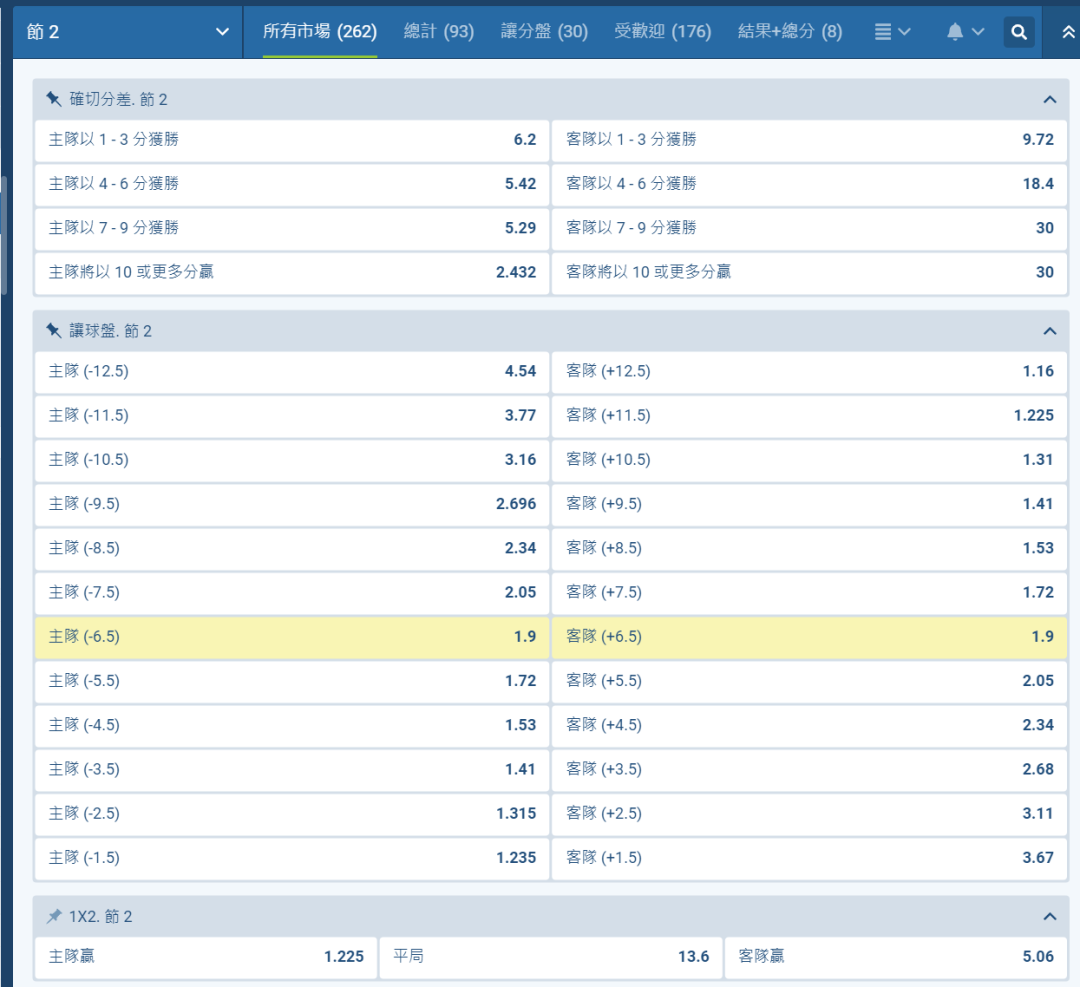Collapse the 讓球盤. 節 2 section
This screenshot has height=987, width=1080.
coord(1049,331)
